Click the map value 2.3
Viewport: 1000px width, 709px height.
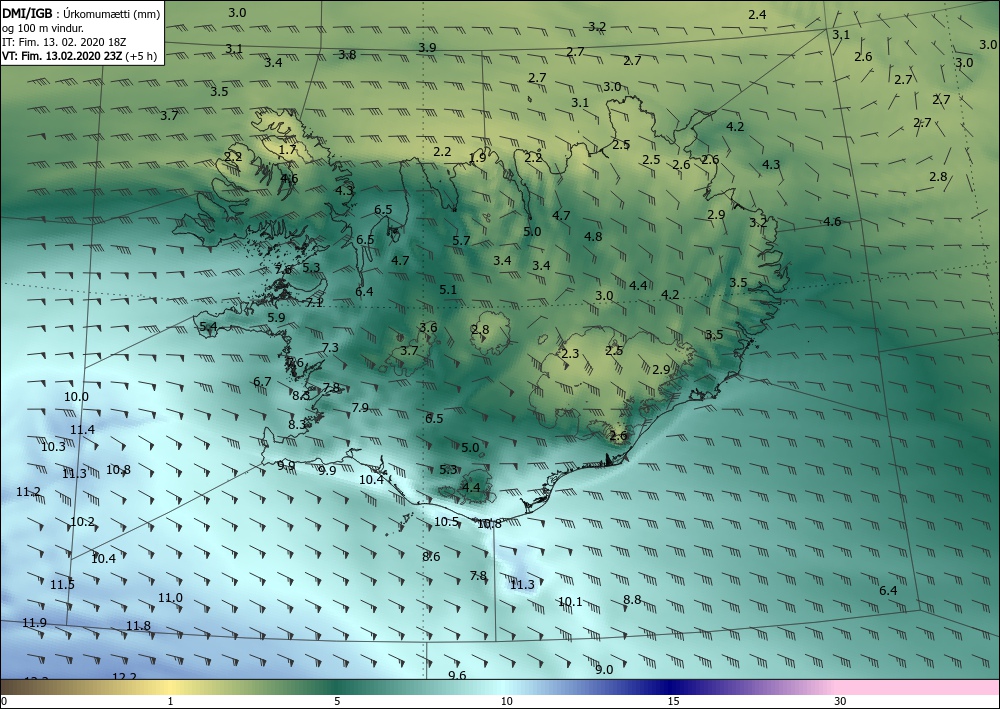tap(570, 353)
